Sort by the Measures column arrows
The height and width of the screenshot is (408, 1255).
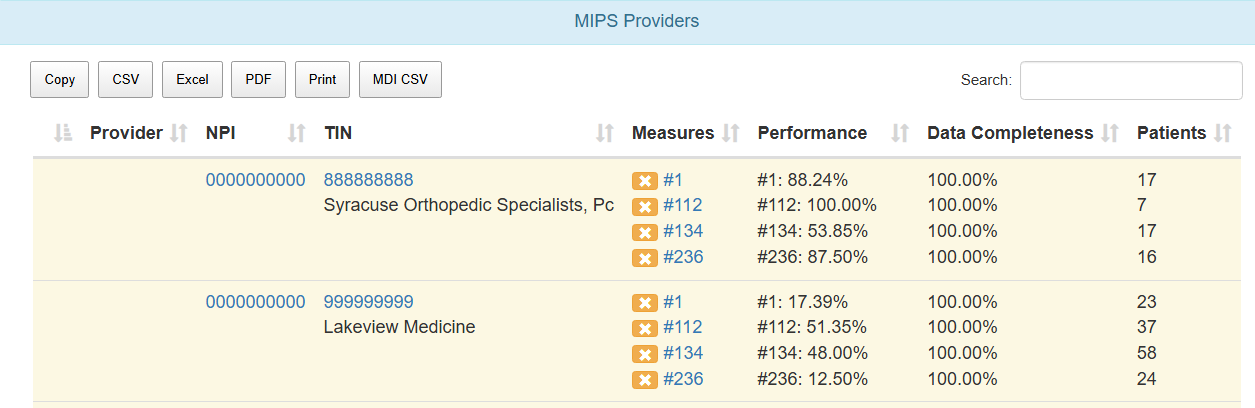pos(730,133)
